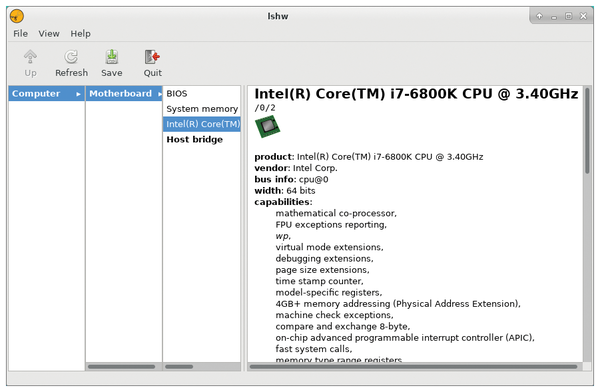Click the 'wp' capability text

point(283,236)
